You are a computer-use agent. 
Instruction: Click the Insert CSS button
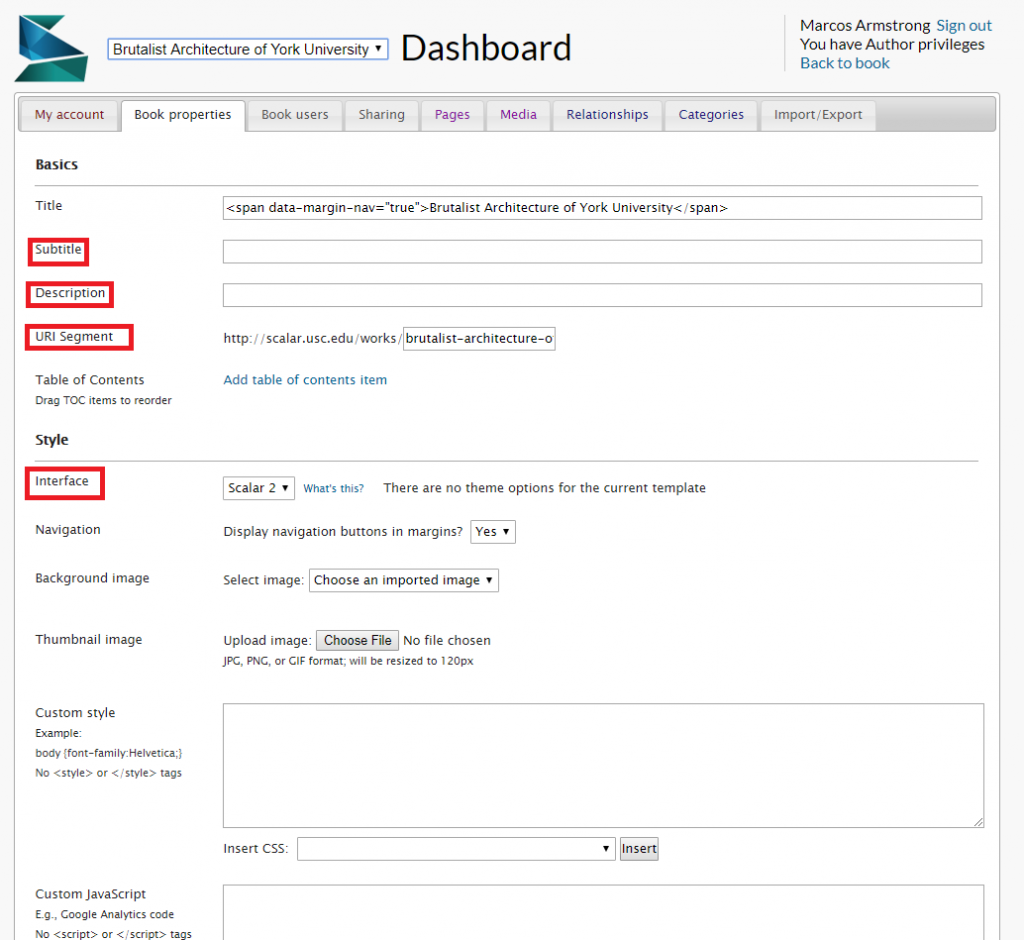pos(639,849)
